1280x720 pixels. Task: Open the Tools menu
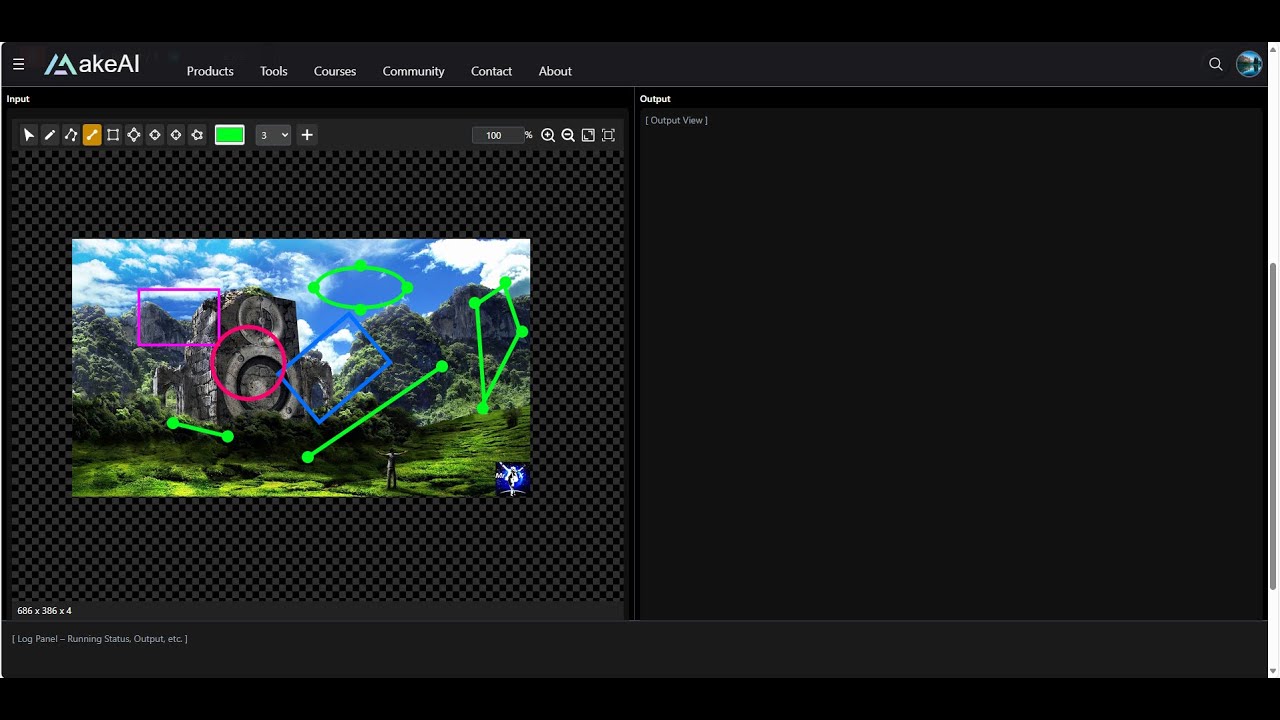[274, 71]
